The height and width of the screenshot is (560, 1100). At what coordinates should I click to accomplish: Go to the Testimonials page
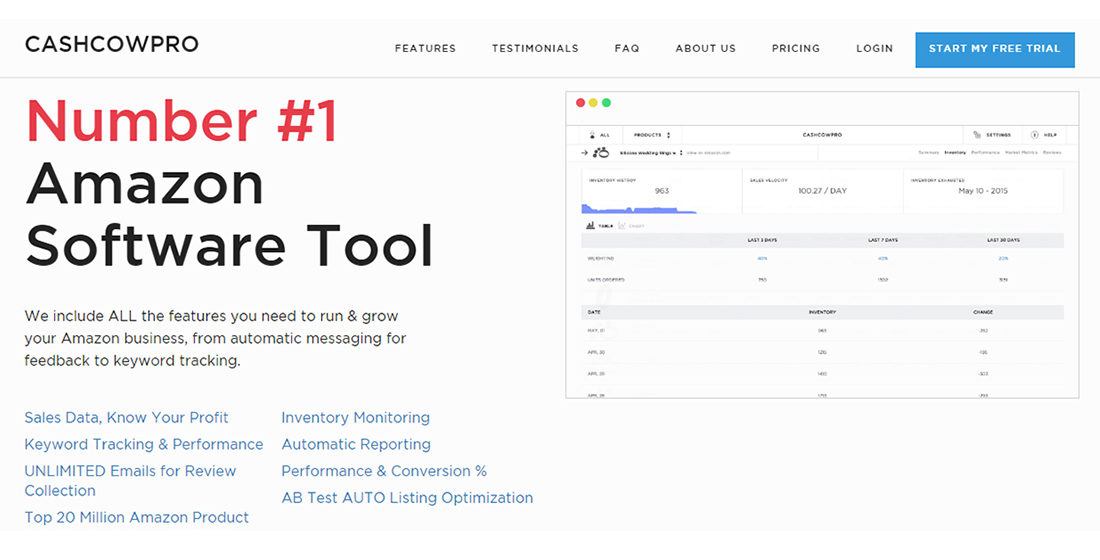[x=535, y=48]
